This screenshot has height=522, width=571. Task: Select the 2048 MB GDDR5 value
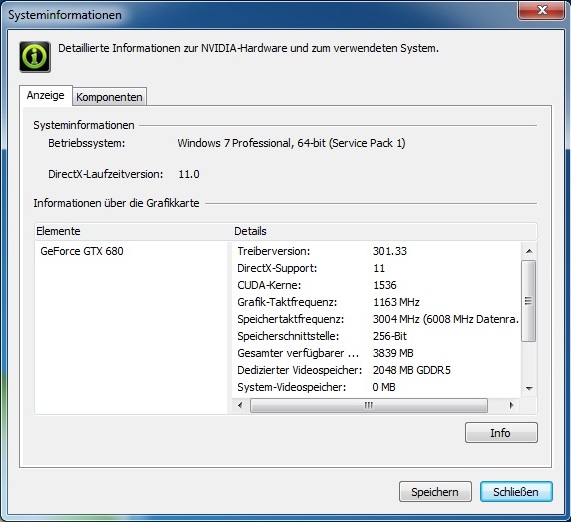(412, 370)
